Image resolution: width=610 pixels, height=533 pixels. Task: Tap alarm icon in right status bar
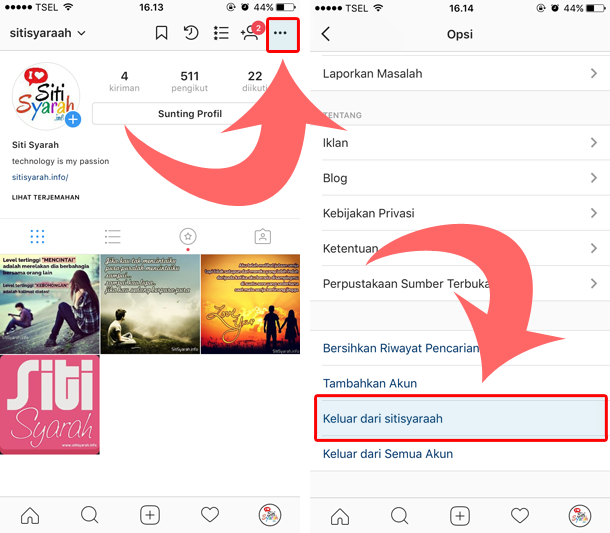pyautogui.click(x=555, y=8)
